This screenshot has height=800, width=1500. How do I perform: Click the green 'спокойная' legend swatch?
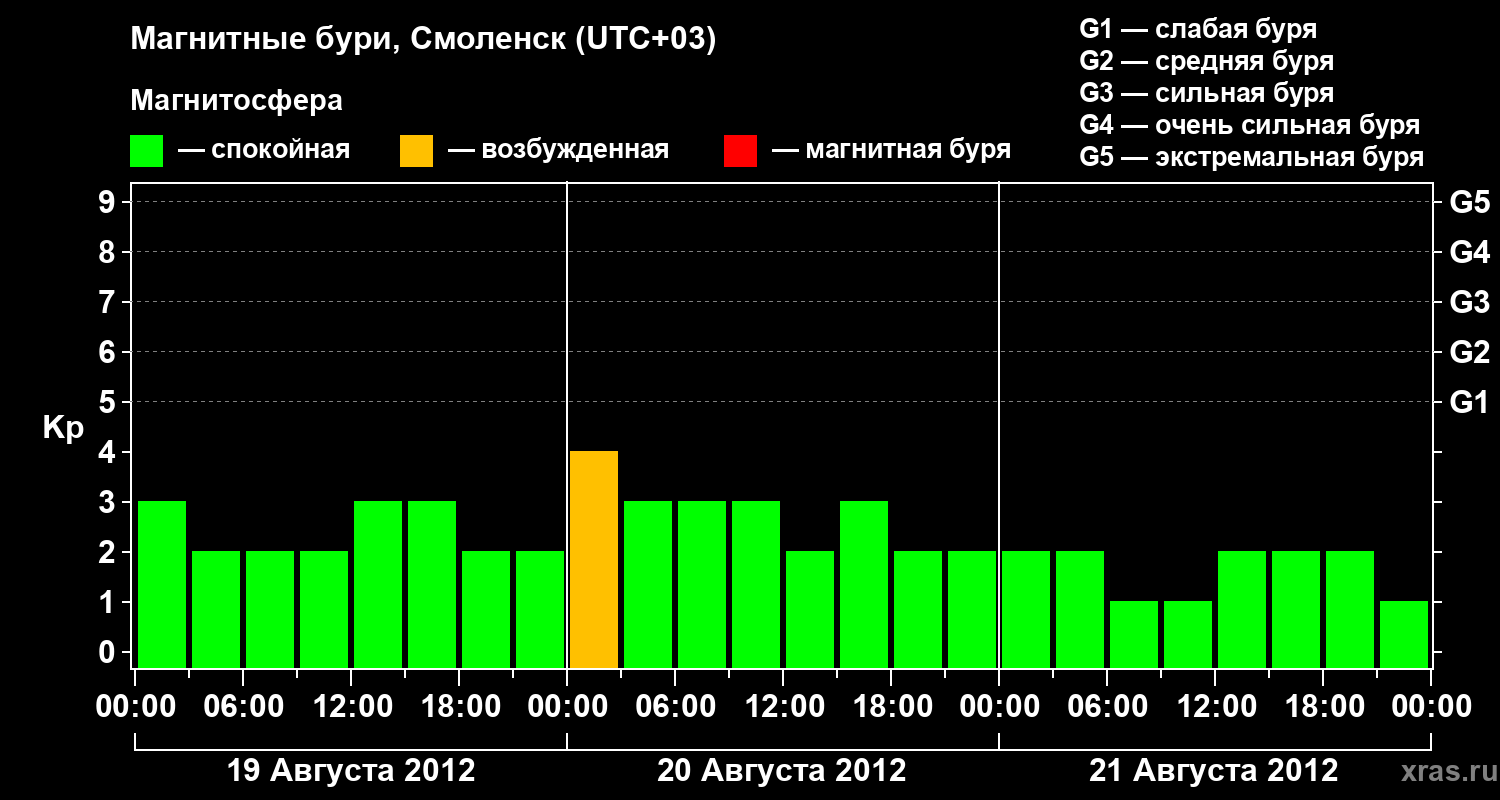click(x=146, y=151)
